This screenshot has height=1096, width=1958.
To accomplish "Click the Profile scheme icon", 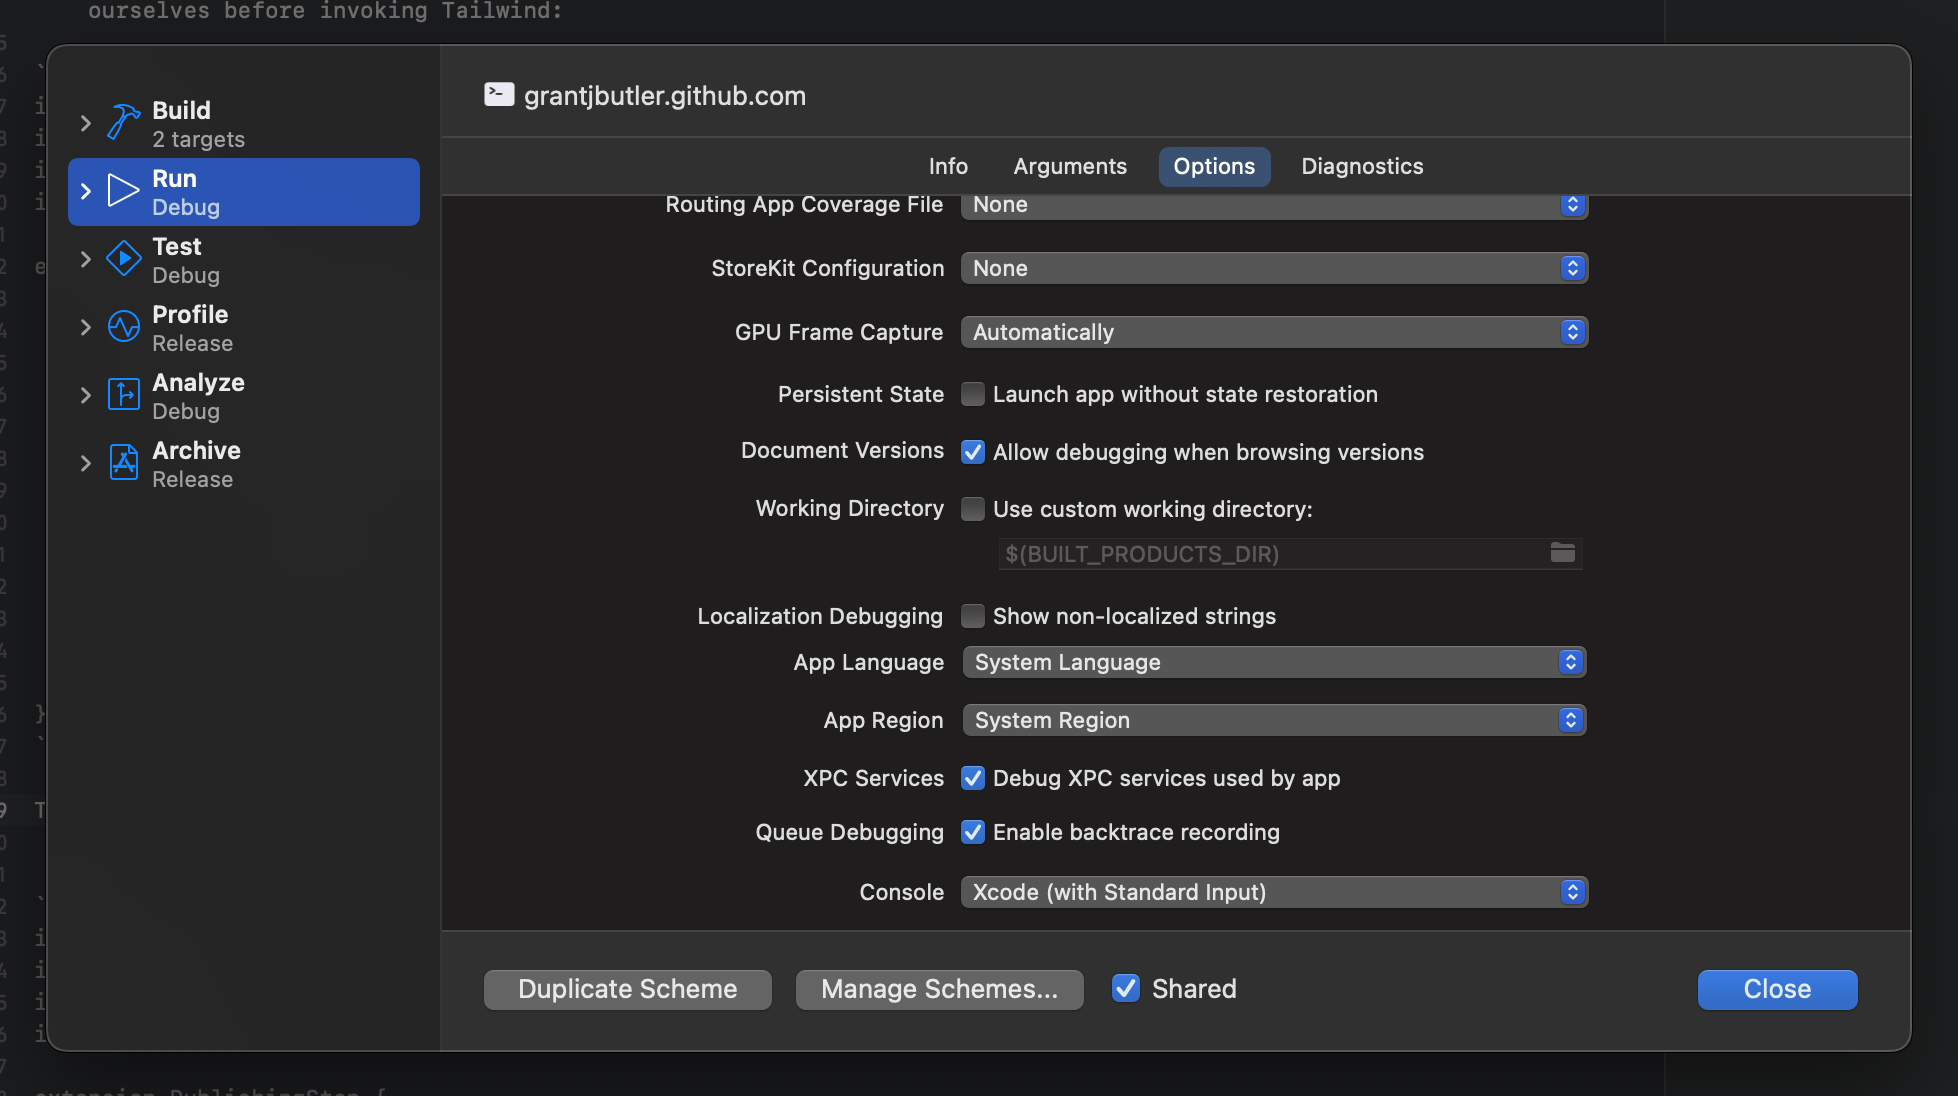I will (x=121, y=327).
